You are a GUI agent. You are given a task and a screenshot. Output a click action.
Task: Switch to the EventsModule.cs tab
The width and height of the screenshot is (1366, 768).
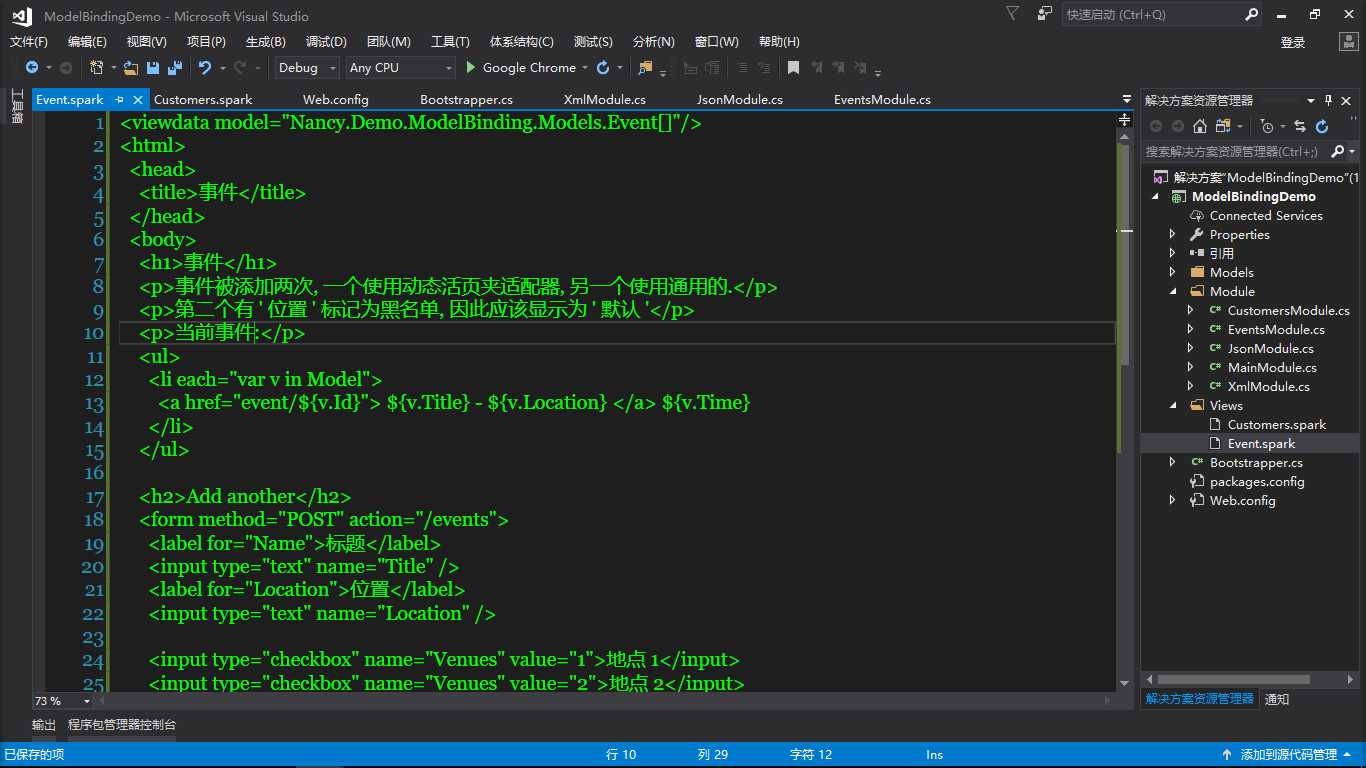coord(882,100)
